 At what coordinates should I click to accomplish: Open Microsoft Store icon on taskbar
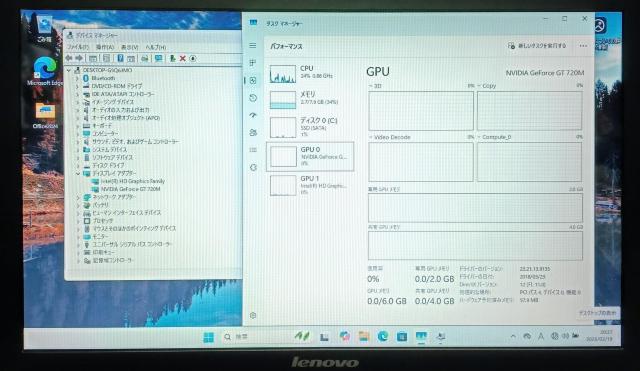pyautogui.click(x=402, y=337)
